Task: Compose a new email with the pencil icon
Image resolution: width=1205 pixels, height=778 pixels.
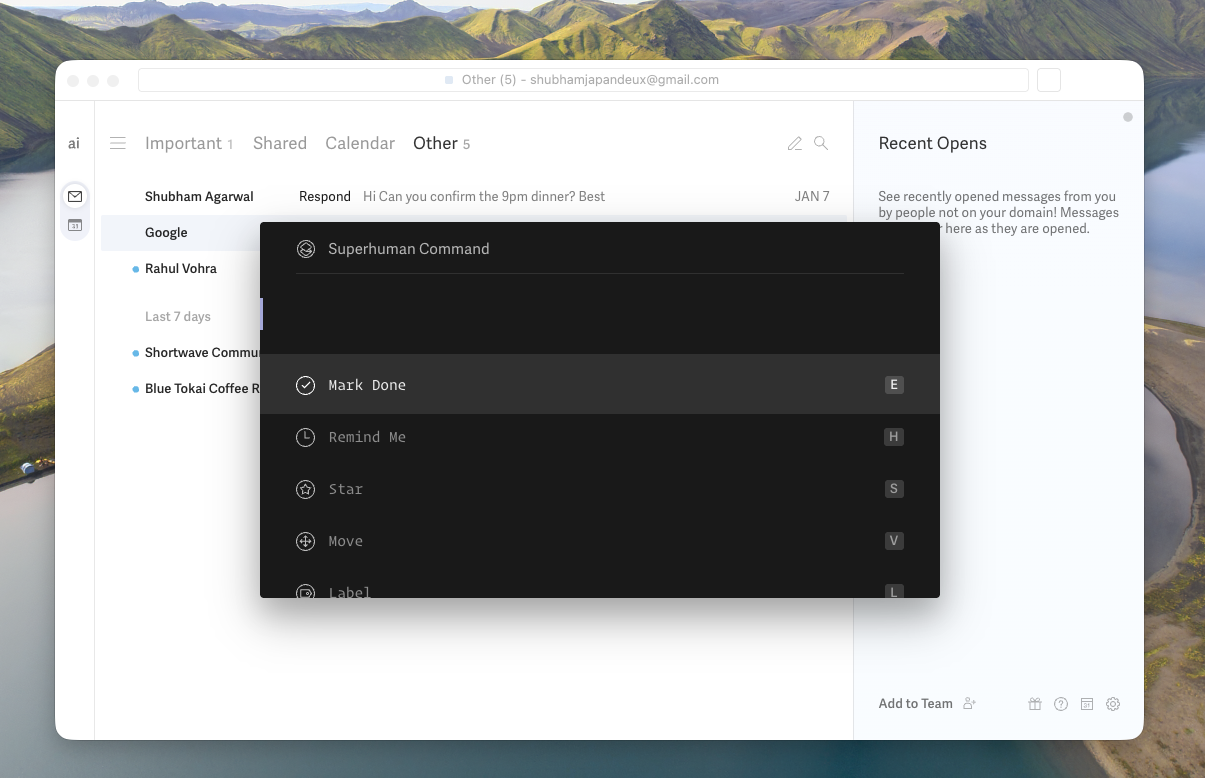Action: (795, 143)
